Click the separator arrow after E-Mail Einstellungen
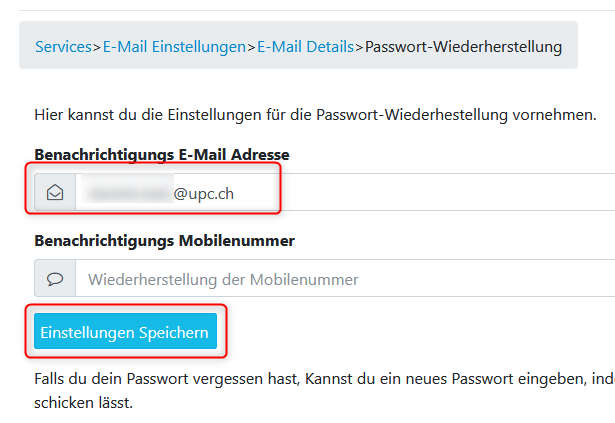The width and height of the screenshot is (615, 423). pyautogui.click(x=251, y=46)
